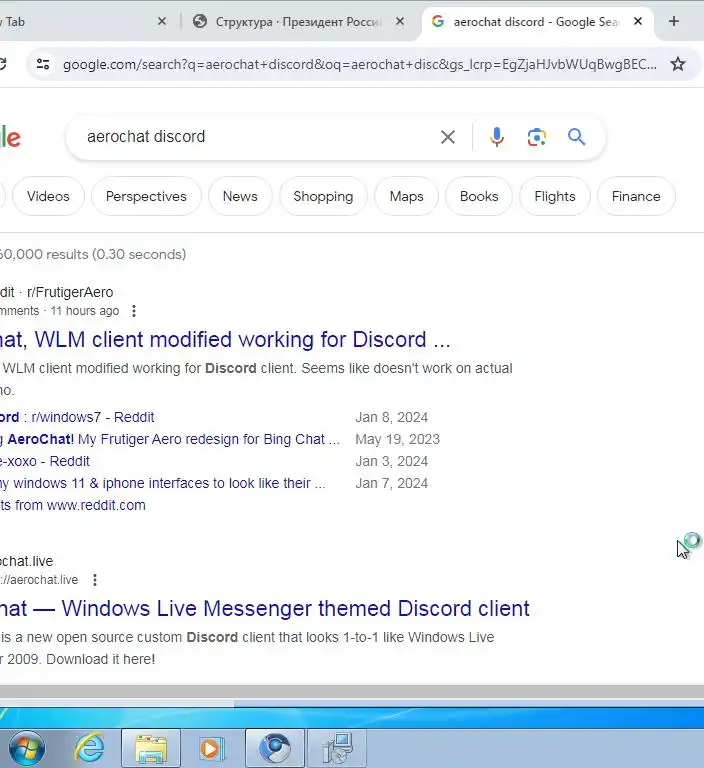Open more results from www.reddit.com

click(x=73, y=505)
